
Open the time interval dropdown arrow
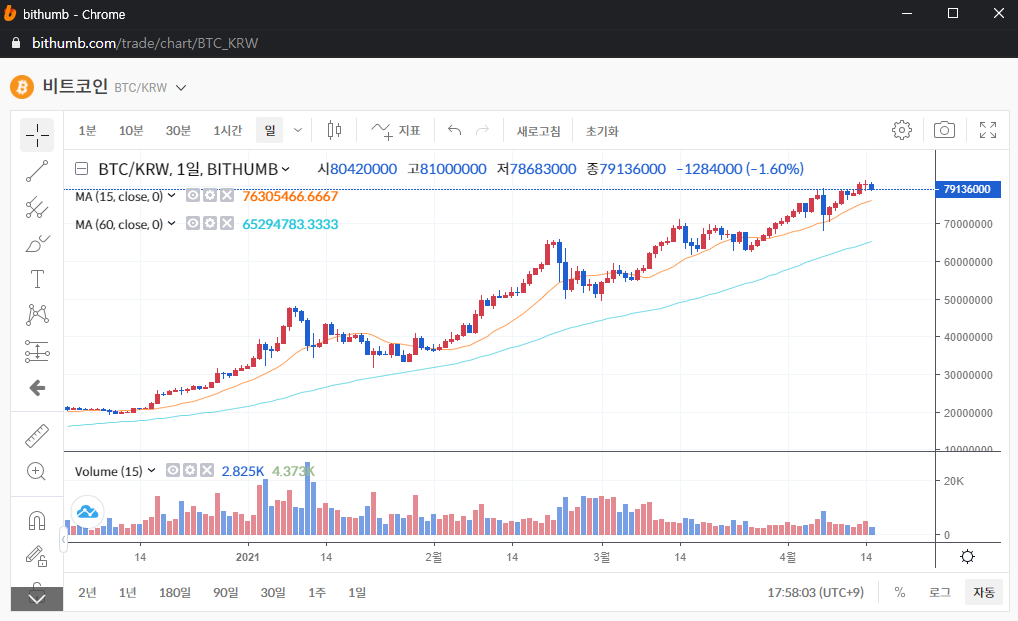click(x=298, y=130)
